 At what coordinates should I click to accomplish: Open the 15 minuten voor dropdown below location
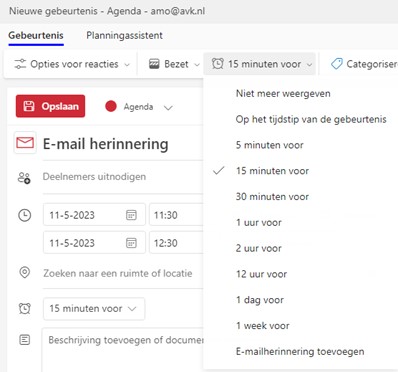coord(94,309)
